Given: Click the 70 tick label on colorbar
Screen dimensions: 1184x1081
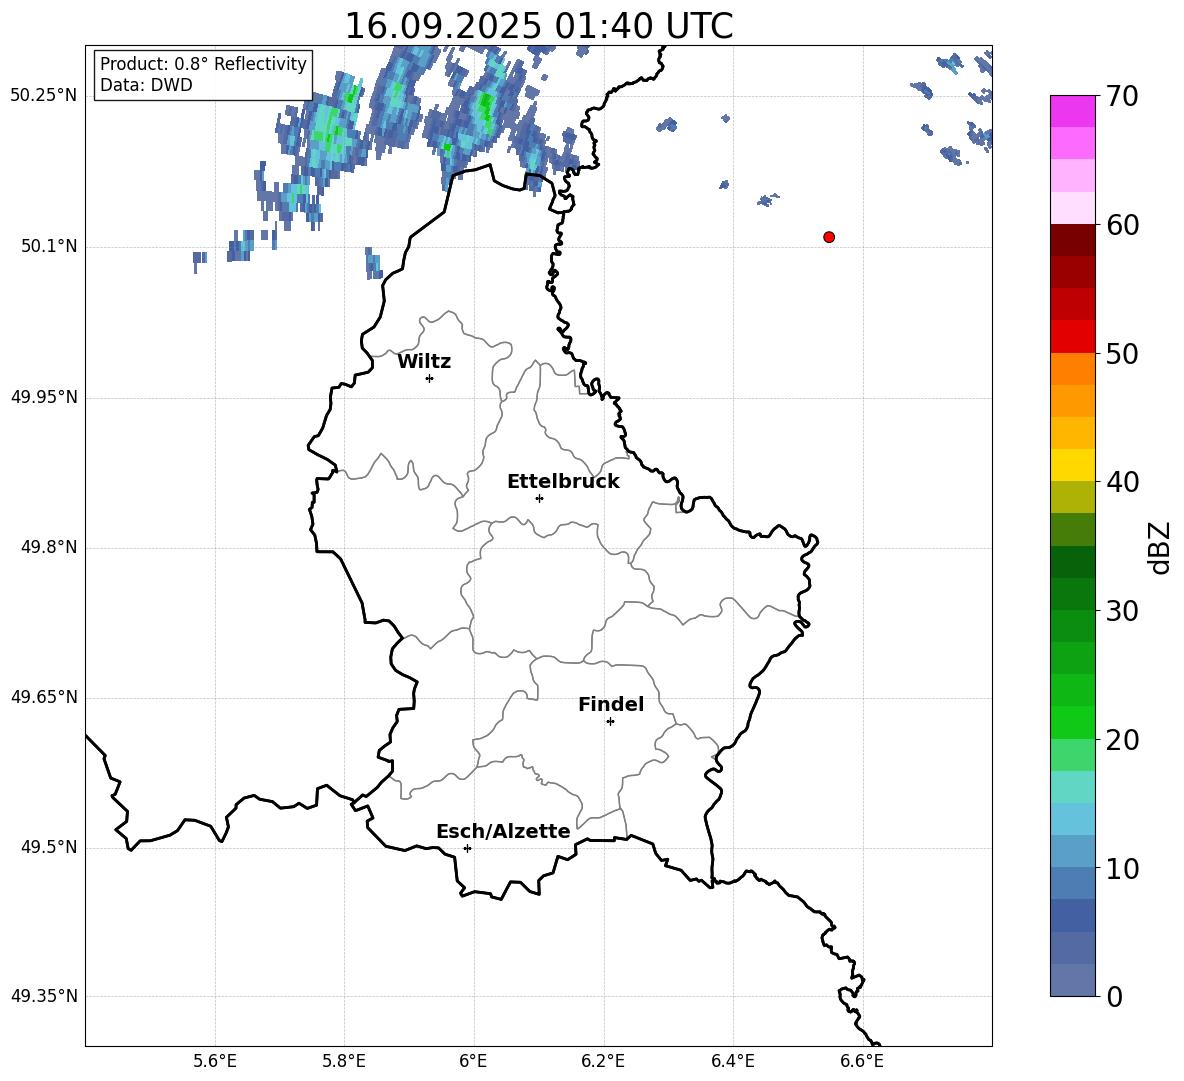Looking at the screenshot, I should (1122, 96).
